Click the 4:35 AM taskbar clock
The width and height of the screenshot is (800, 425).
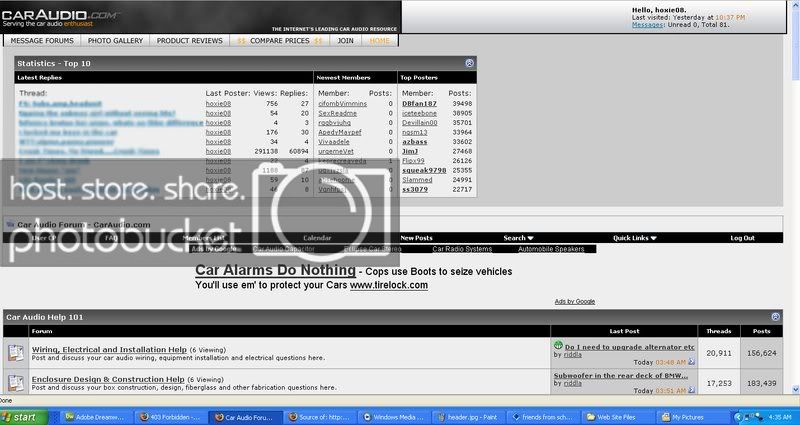[782, 417]
